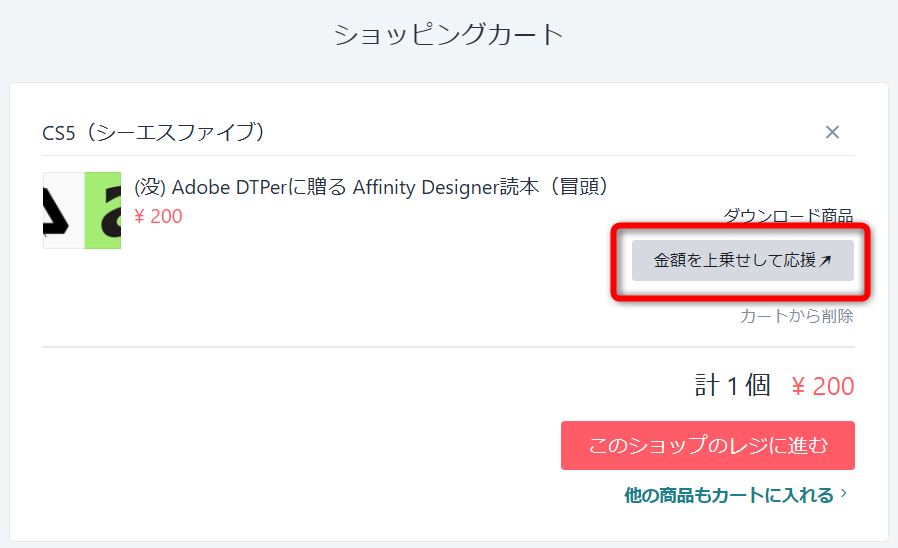Select the CS5（シーエスファイブ）shop name

tap(153, 132)
